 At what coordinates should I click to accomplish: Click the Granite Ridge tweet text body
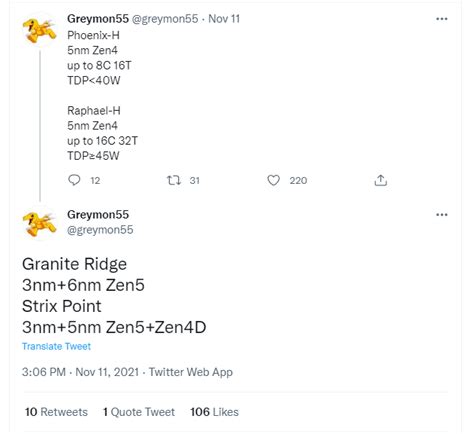(x=114, y=296)
